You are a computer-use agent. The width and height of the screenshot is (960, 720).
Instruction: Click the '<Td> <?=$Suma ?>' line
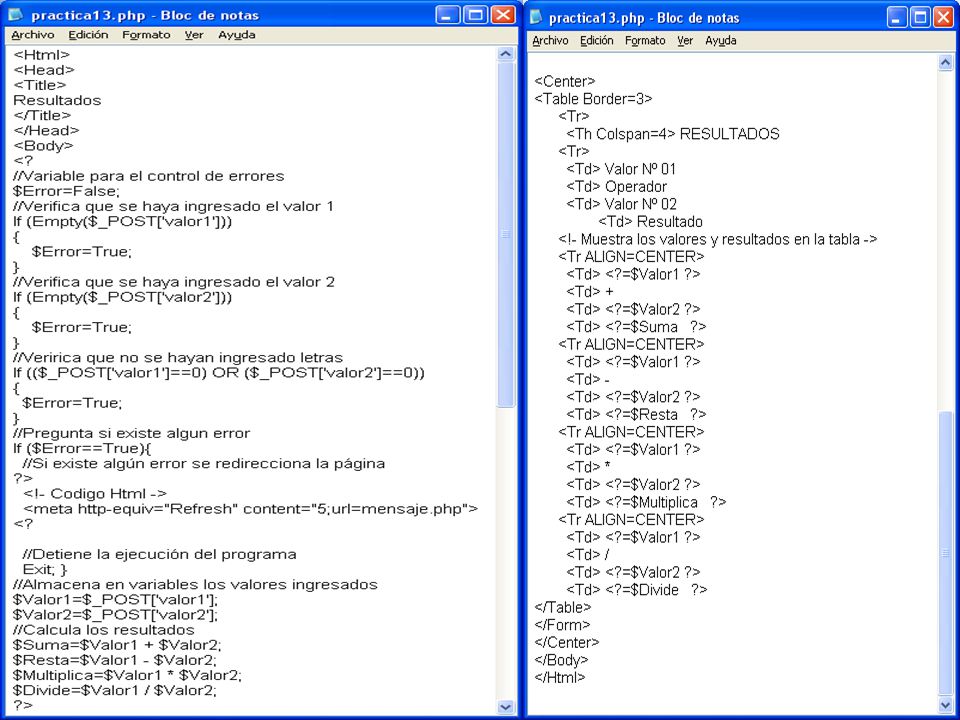coord(636,327)
